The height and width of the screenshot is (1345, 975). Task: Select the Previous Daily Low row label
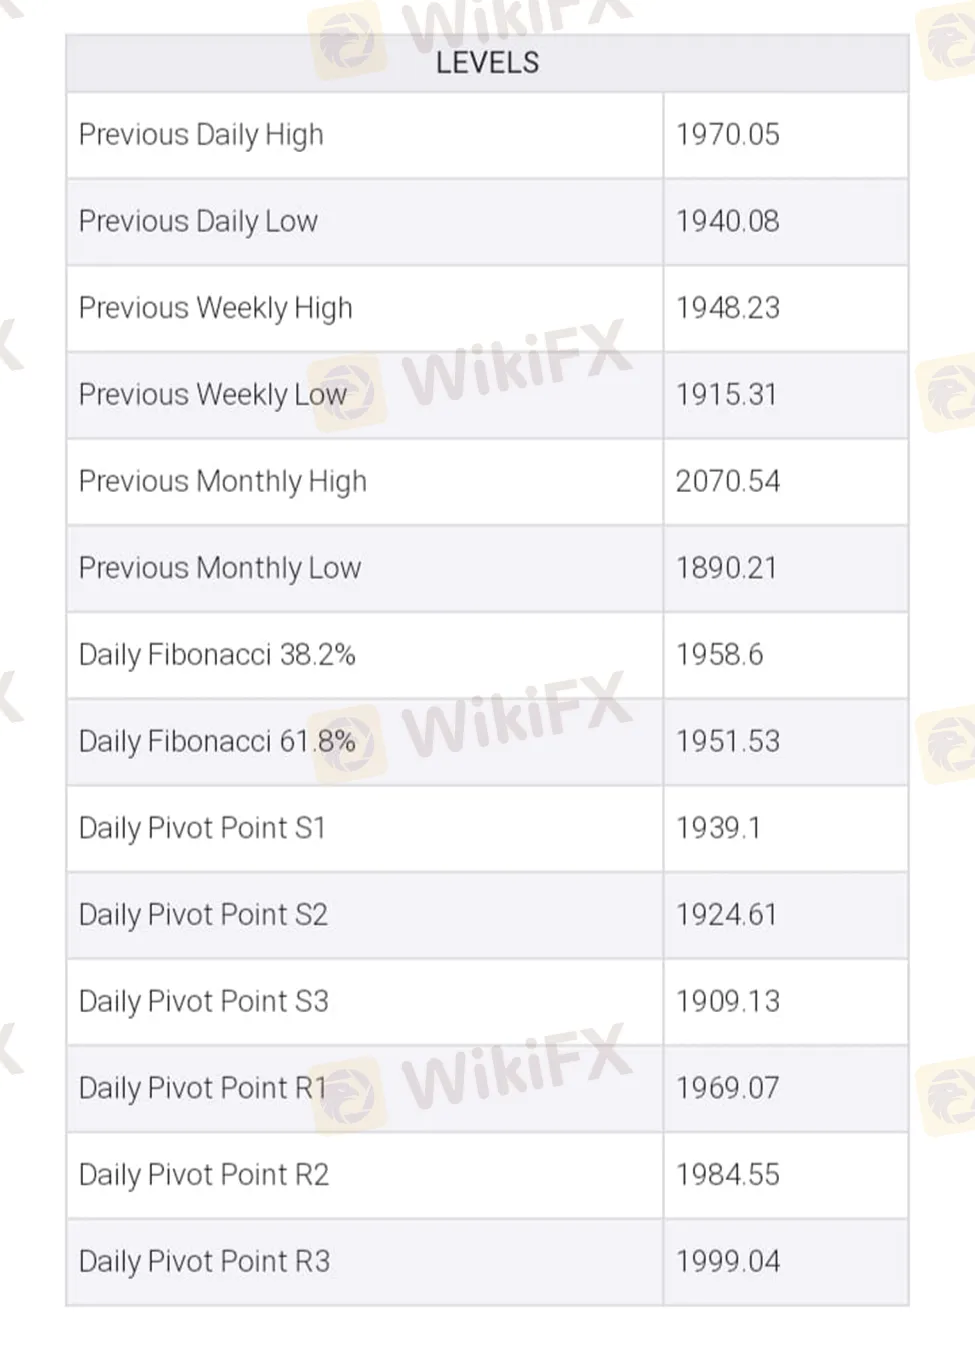pyautogui.click(x=198, y=221)
